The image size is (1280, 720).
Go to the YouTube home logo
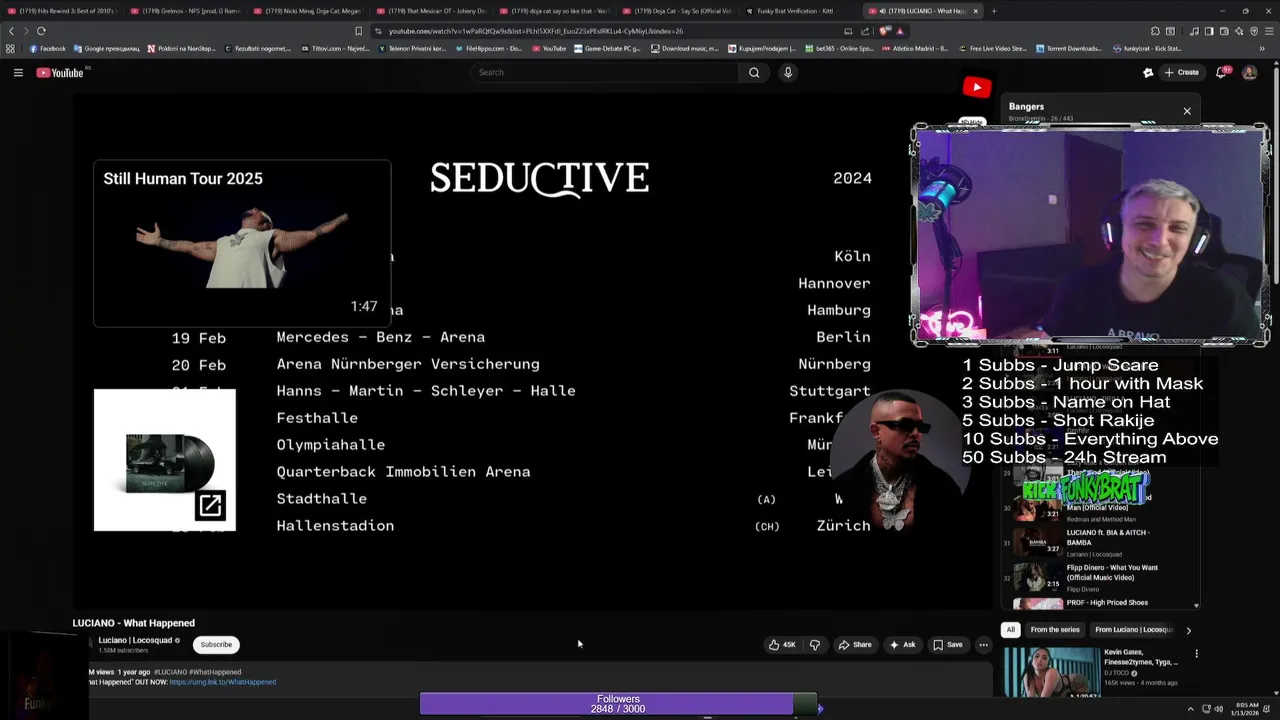[x=60, y=72]
